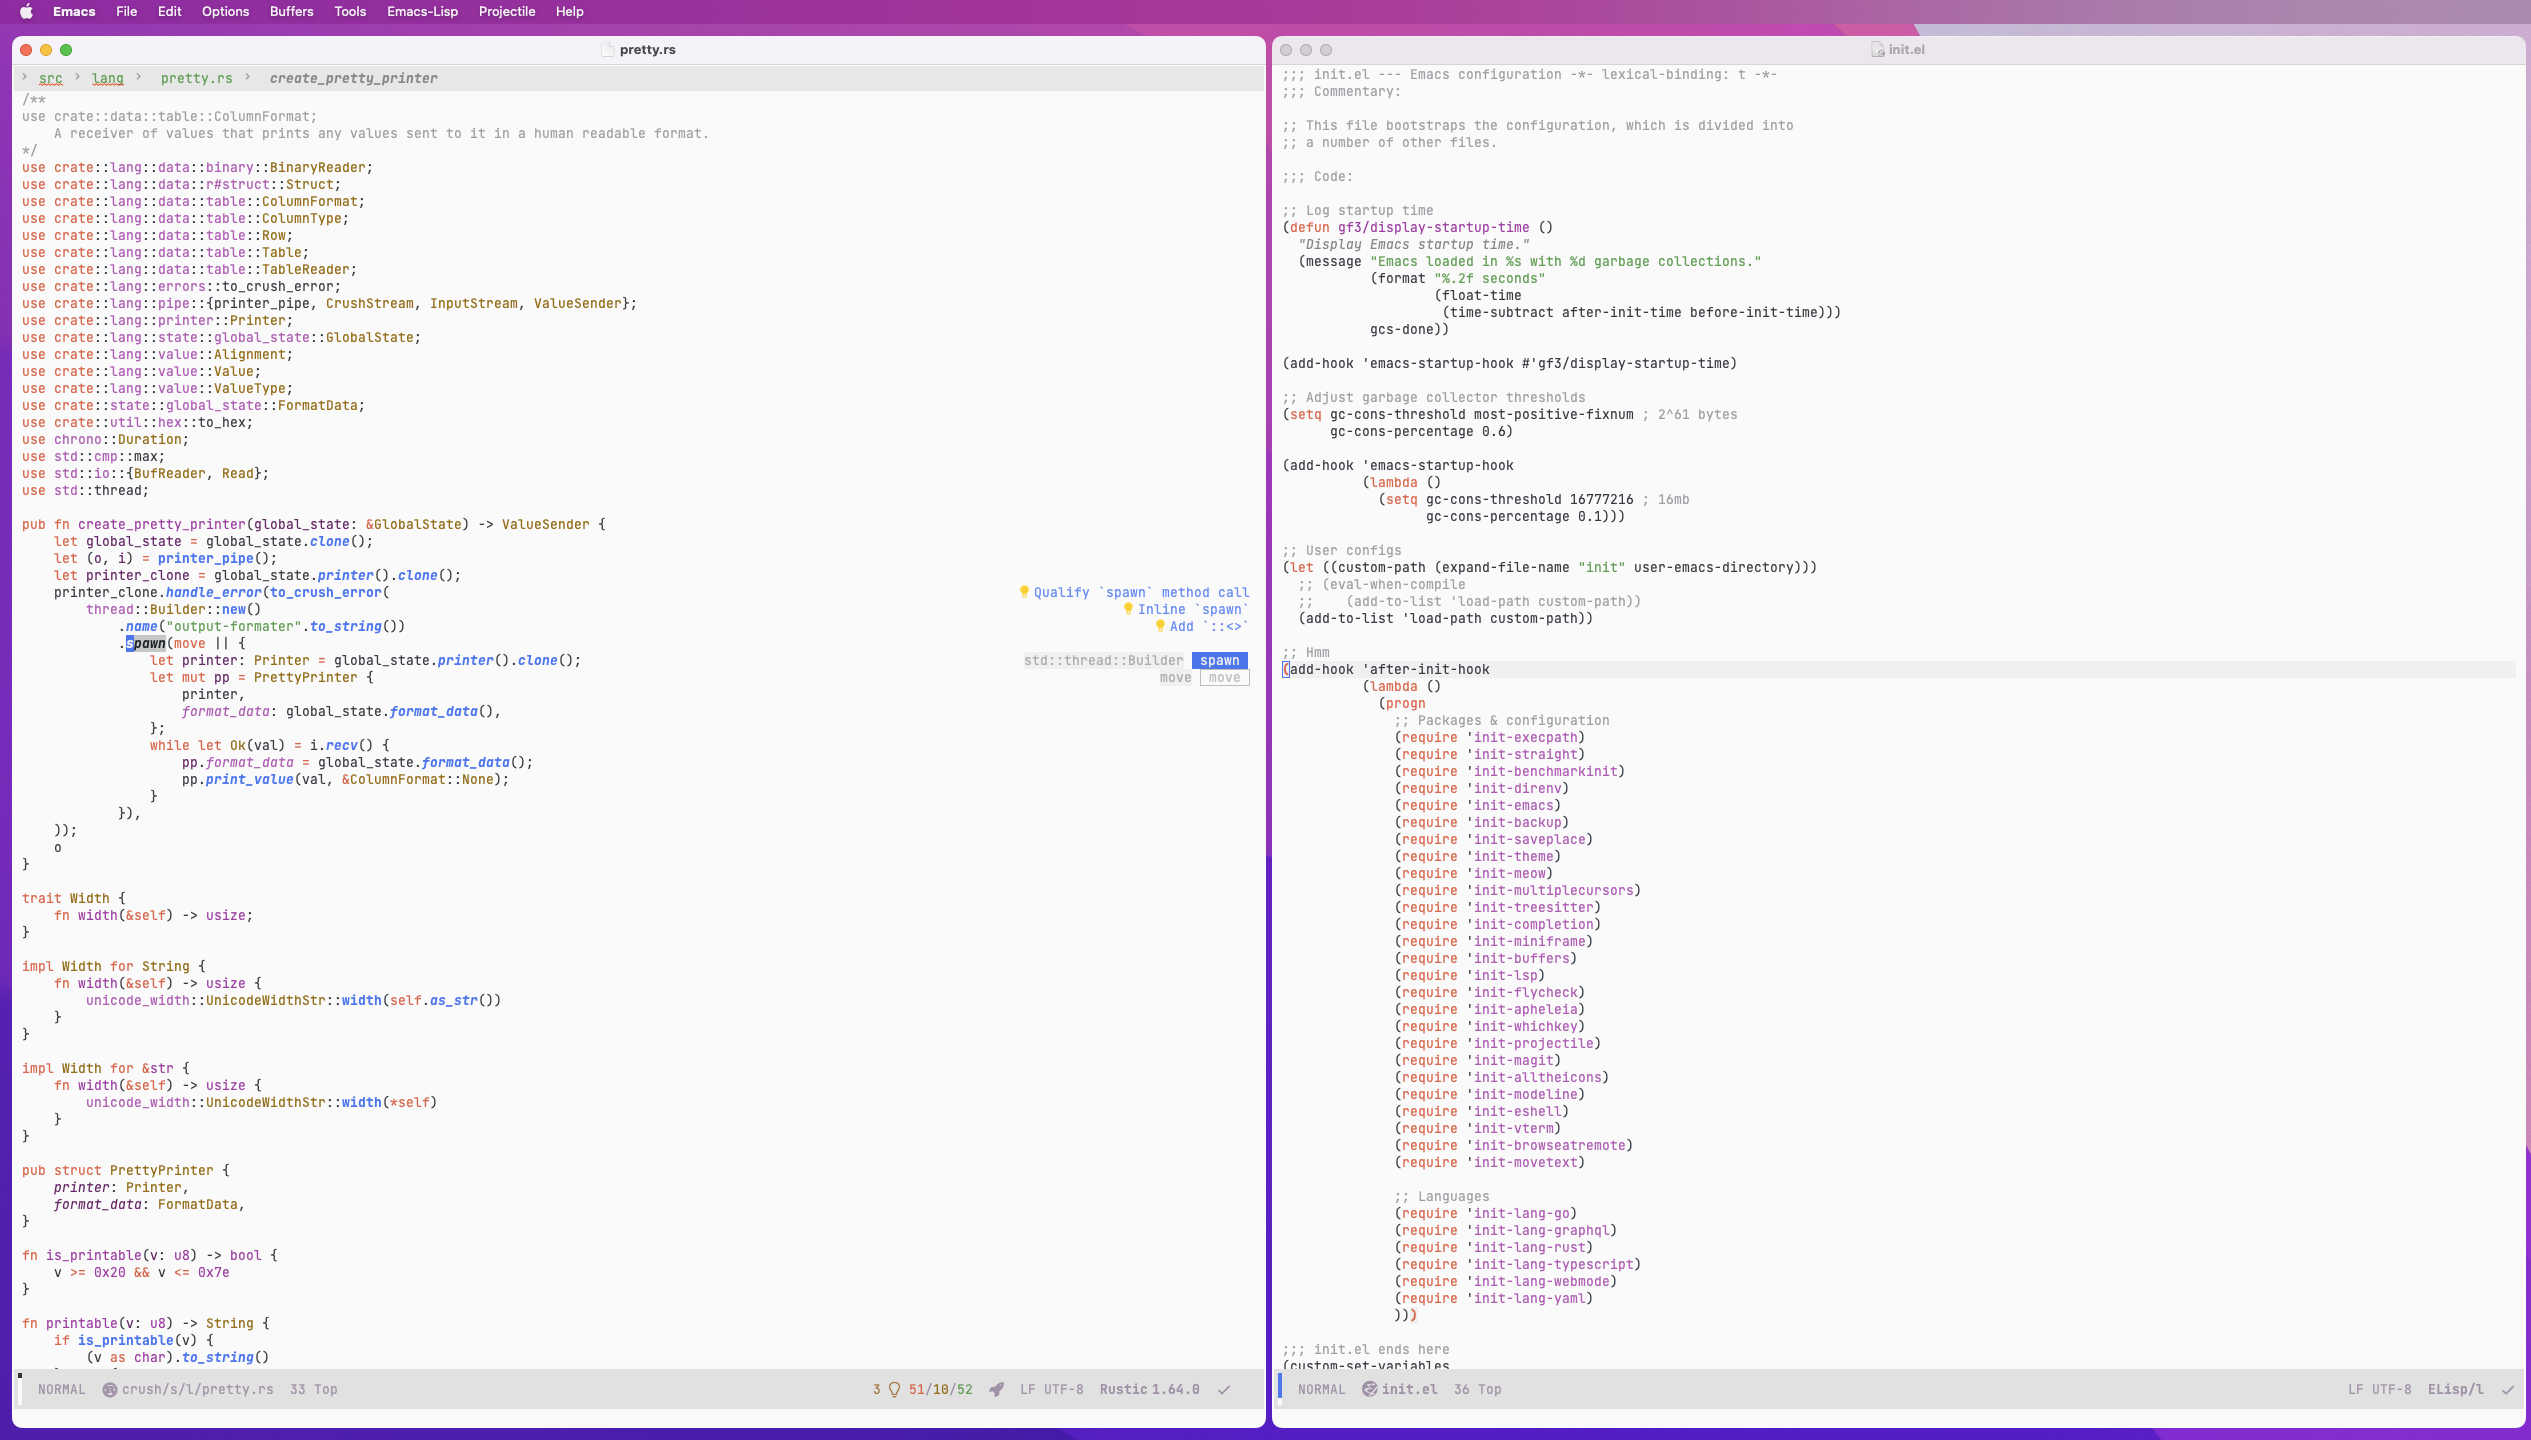Click pretty.rs in the breadcrumb
The image size is (2531, 1440).
(x=196, y=78)
